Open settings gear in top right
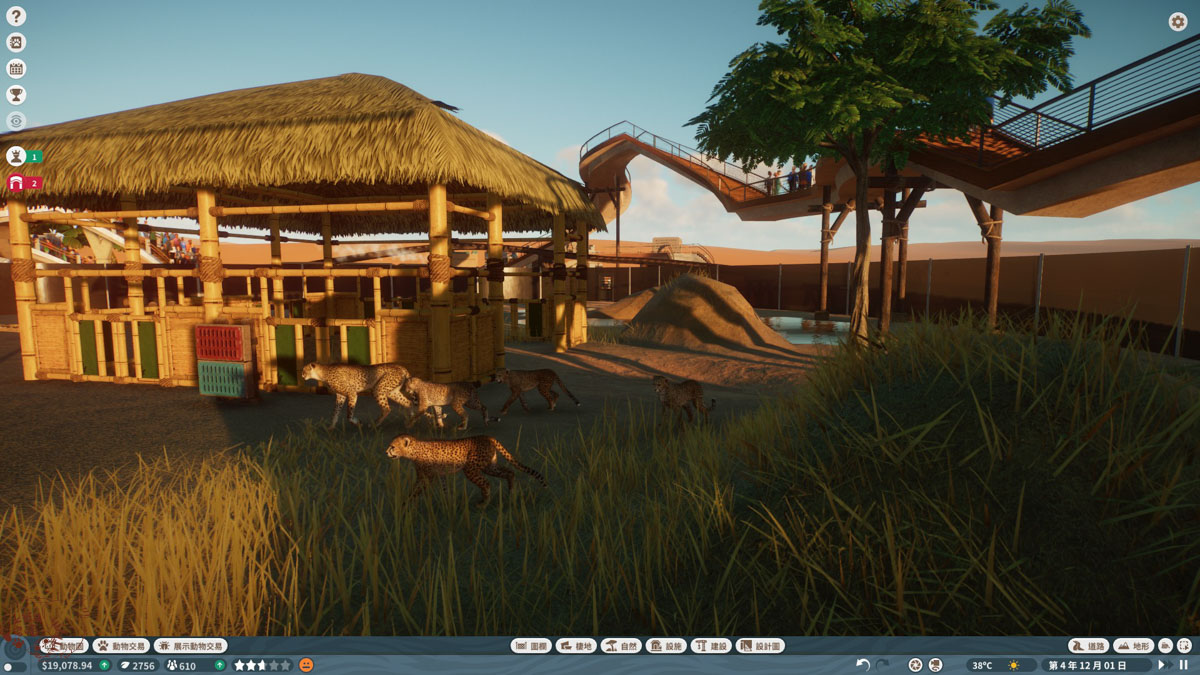Image resolution: width=1200 pixels, height=675 pixels. [1178, 21]
